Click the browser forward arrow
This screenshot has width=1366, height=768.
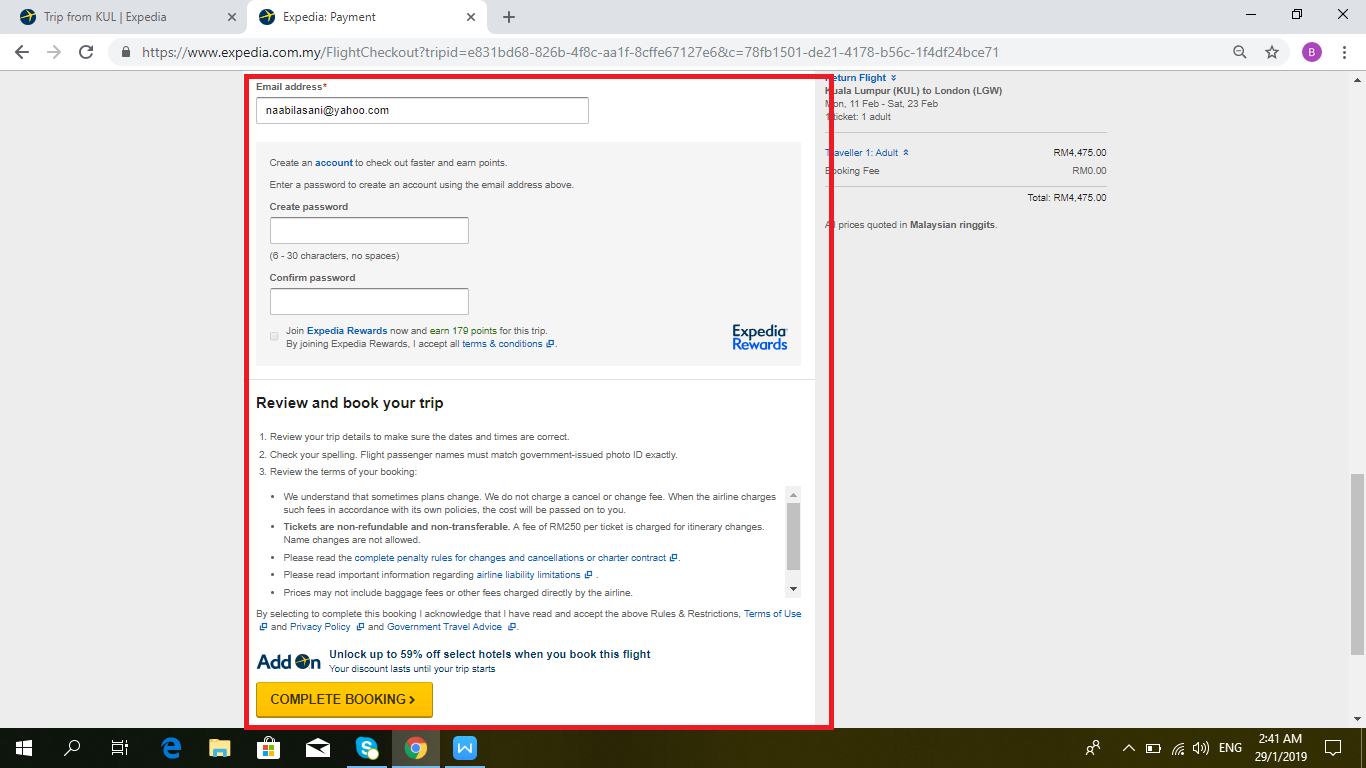(x=54, y=52)
